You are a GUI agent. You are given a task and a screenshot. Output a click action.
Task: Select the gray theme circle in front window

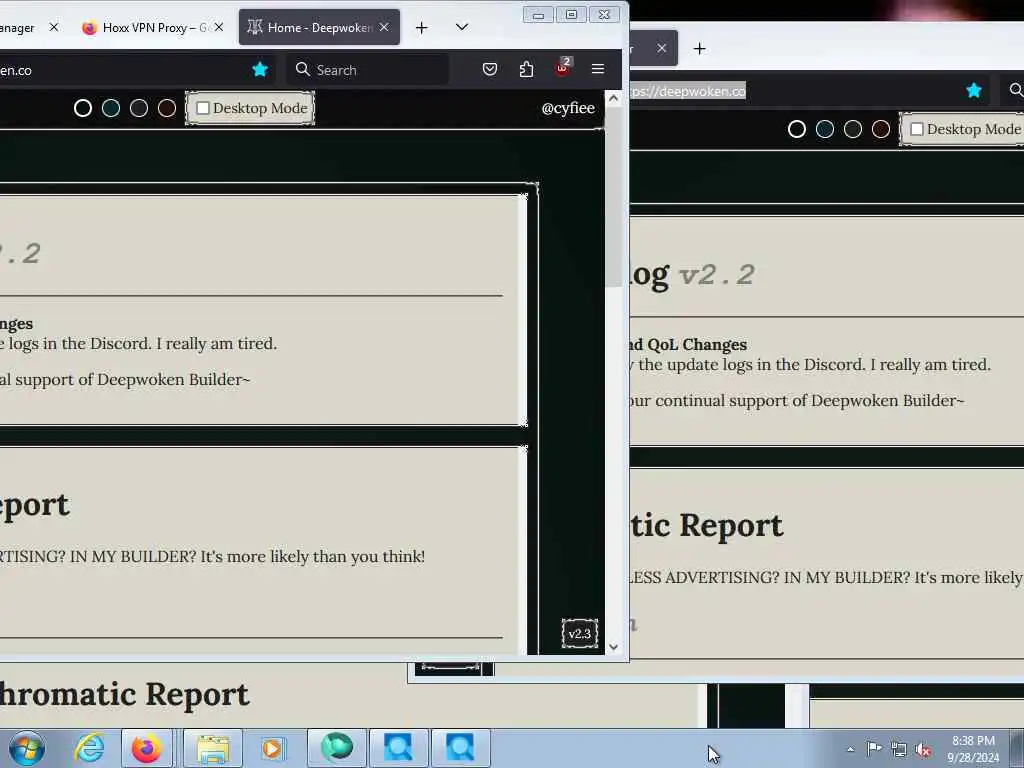coord(138,108)
